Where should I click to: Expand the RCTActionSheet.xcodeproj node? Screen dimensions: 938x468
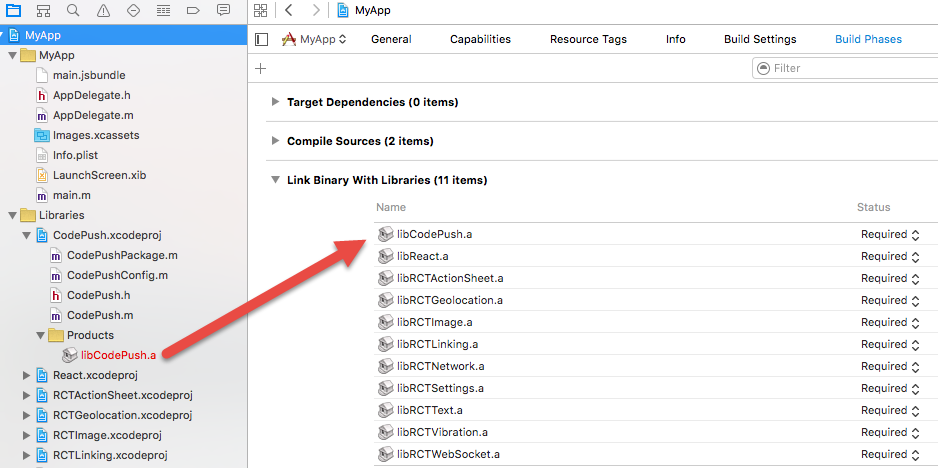click(x=26, y=396)
